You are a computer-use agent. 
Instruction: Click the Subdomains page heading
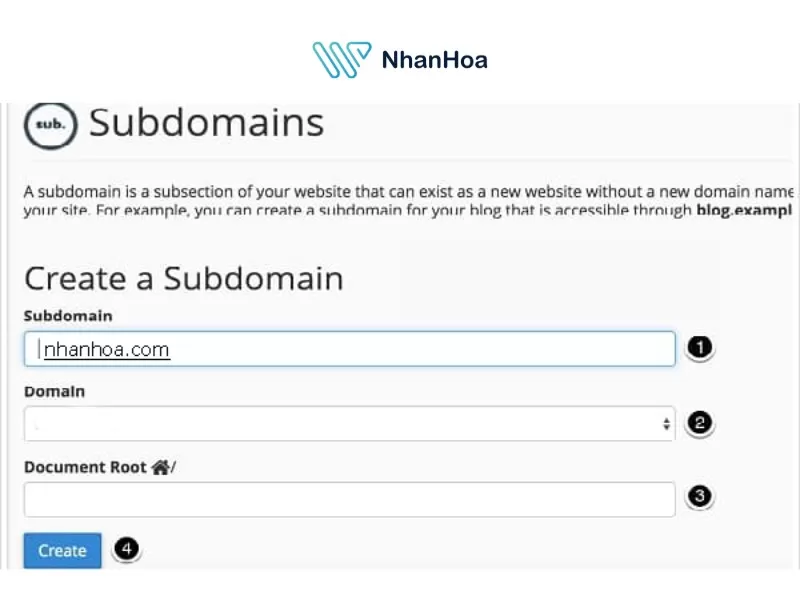205,122
